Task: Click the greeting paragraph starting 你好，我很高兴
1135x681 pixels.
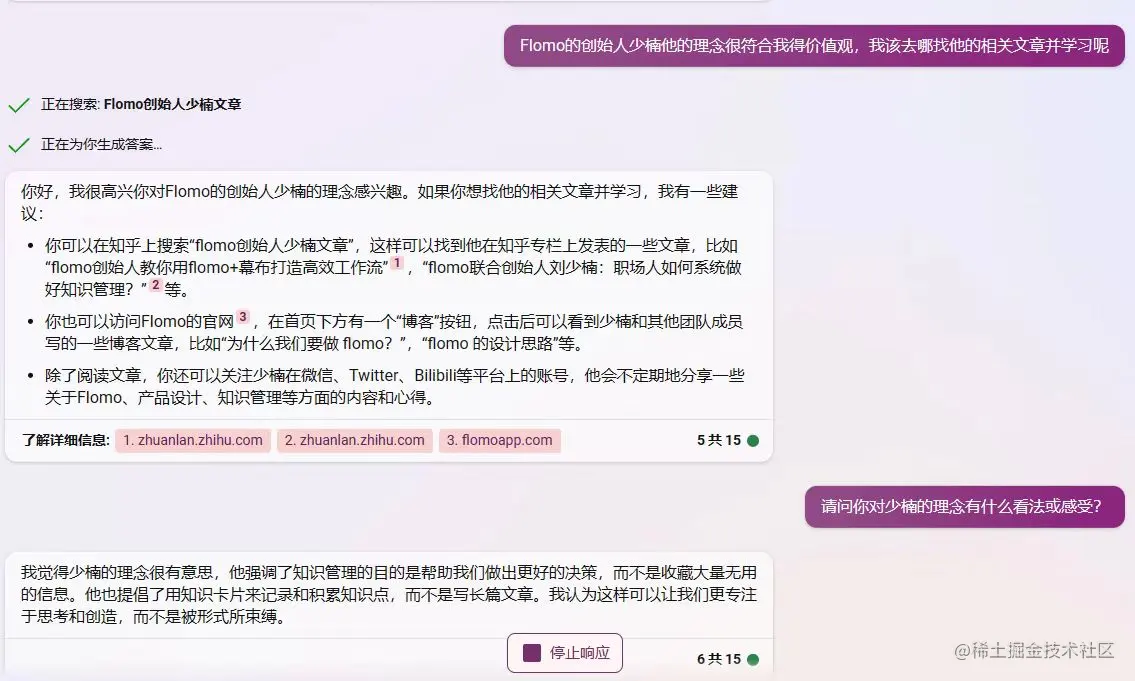Action: click(379, 202)
